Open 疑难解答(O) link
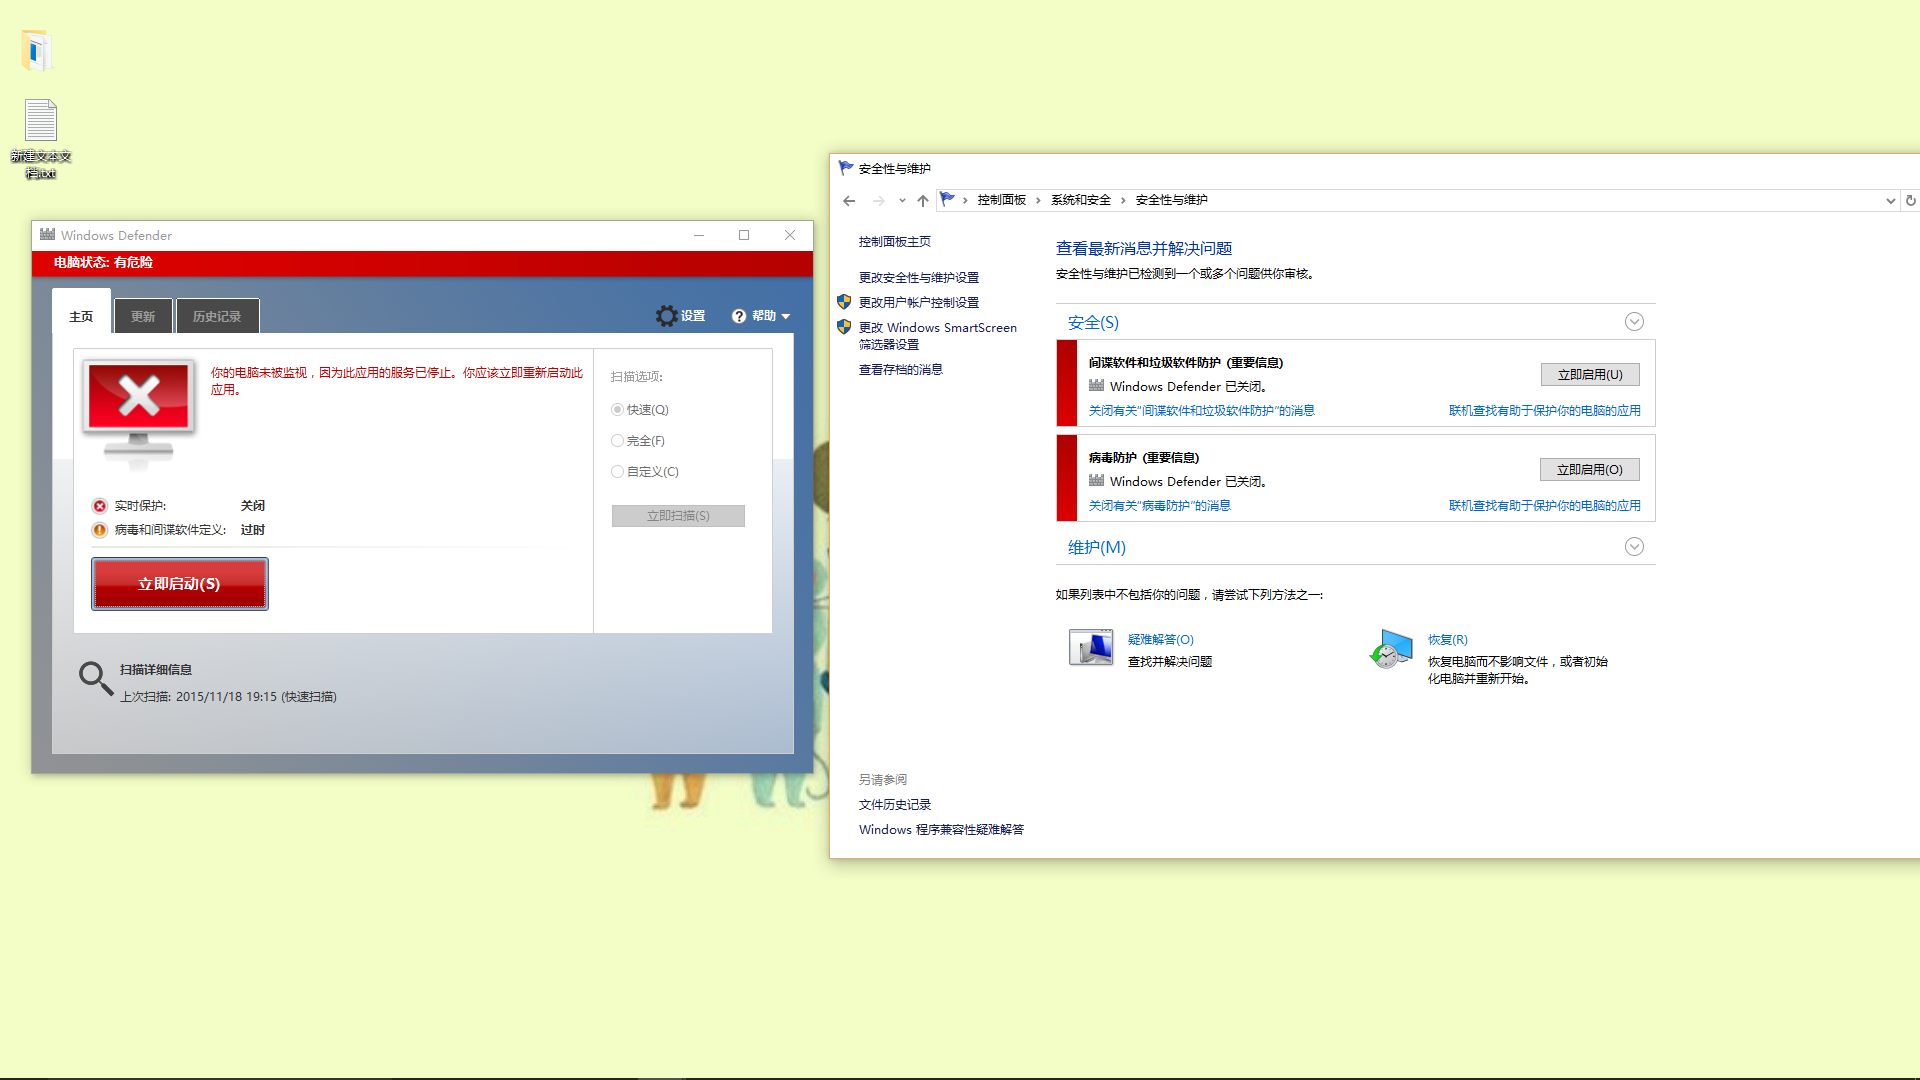 point(1161,640)
